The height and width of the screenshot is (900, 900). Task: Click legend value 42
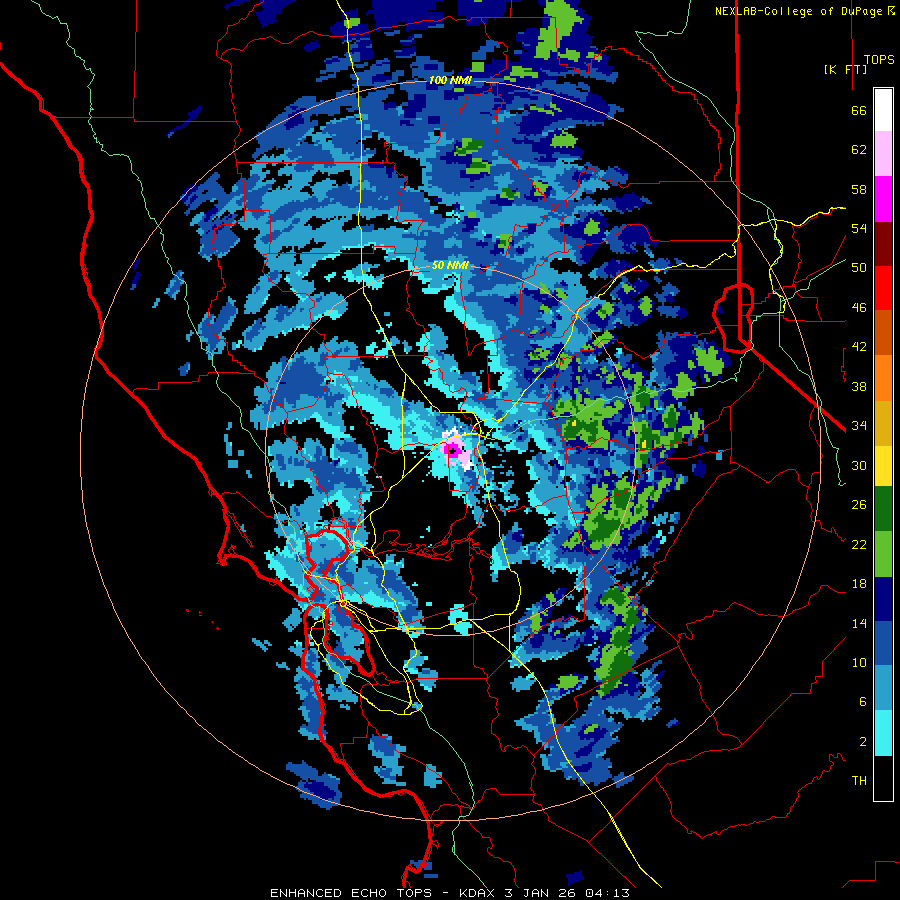click(x=859, y=347)
